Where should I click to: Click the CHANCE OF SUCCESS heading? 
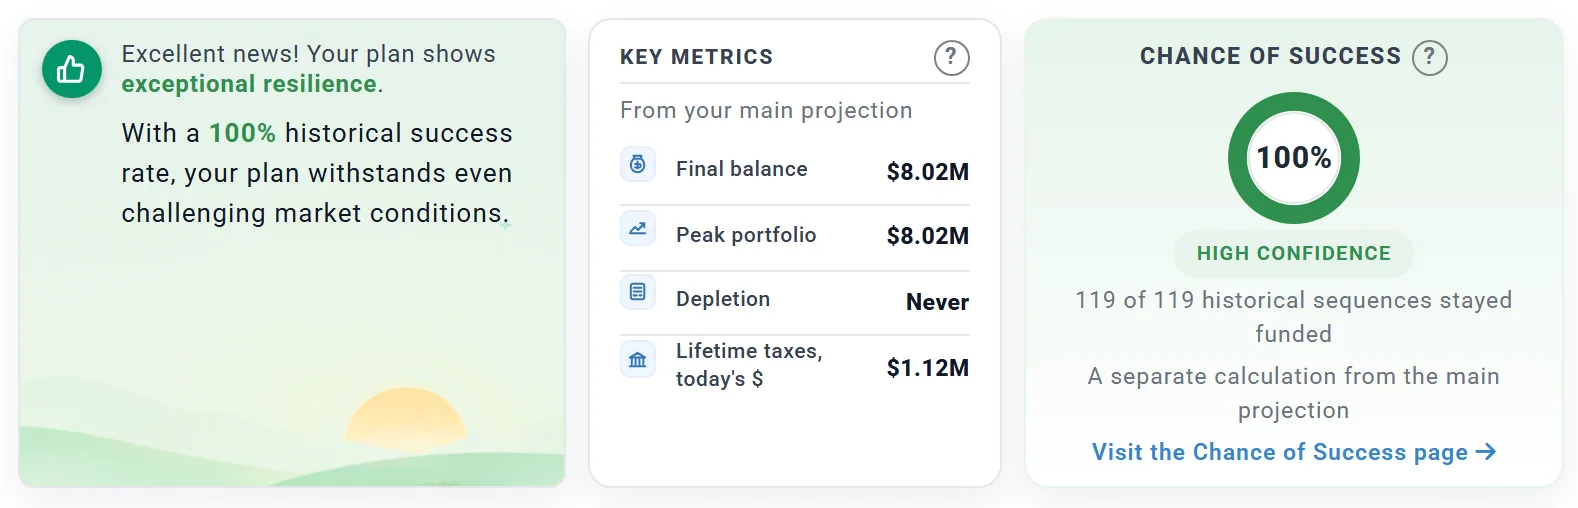coord(1270,56)
